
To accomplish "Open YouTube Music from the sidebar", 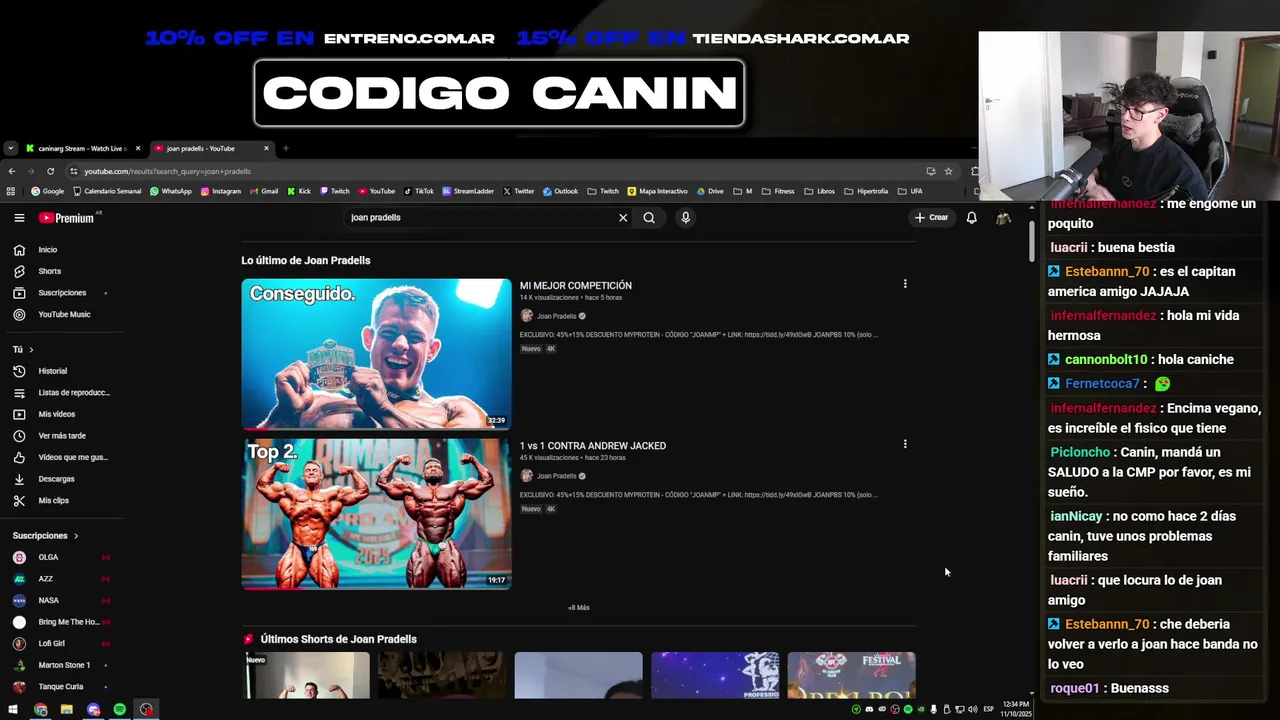I will (62, 314).
